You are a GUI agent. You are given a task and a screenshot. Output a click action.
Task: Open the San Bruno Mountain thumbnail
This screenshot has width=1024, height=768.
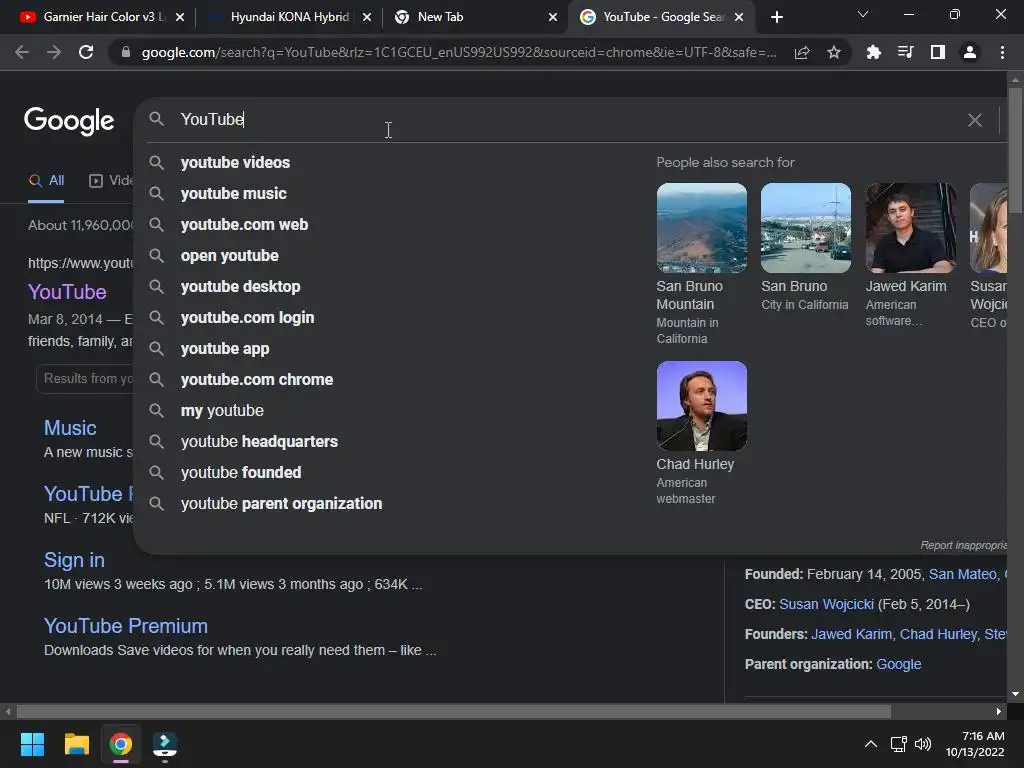(701, 228)
